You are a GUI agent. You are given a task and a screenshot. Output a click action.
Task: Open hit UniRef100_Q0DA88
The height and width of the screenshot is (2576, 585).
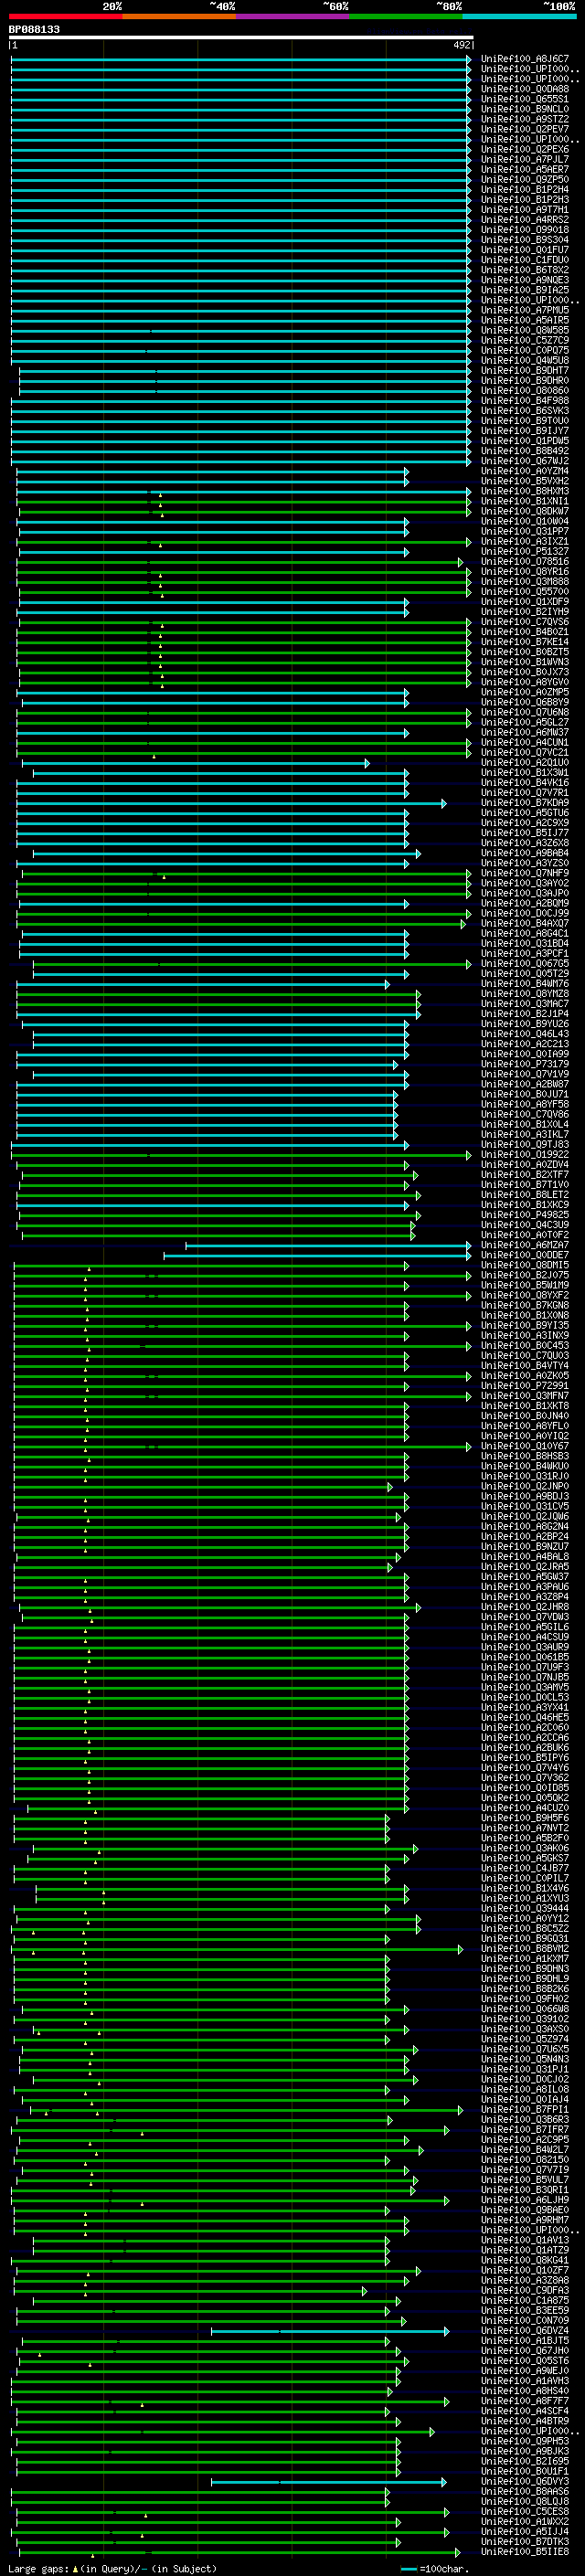(525, 89)
